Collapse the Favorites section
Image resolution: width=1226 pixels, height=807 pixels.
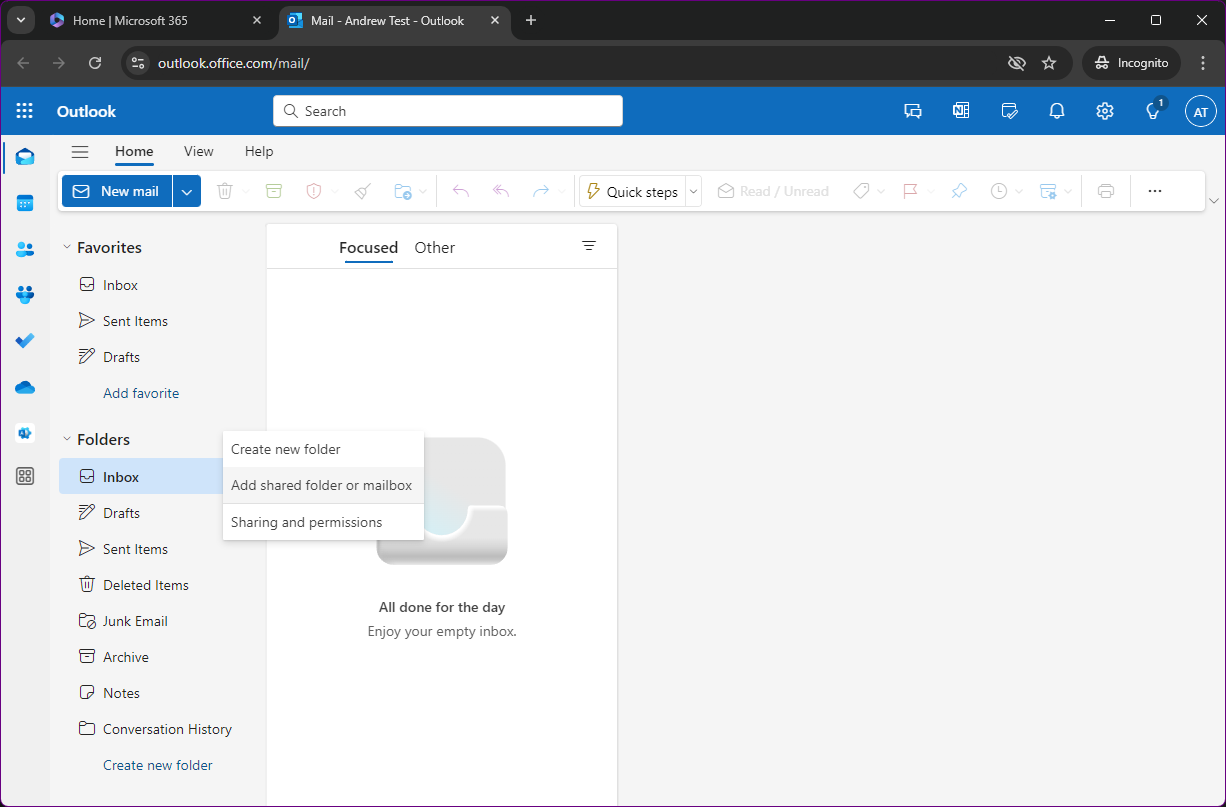point(67,247)
